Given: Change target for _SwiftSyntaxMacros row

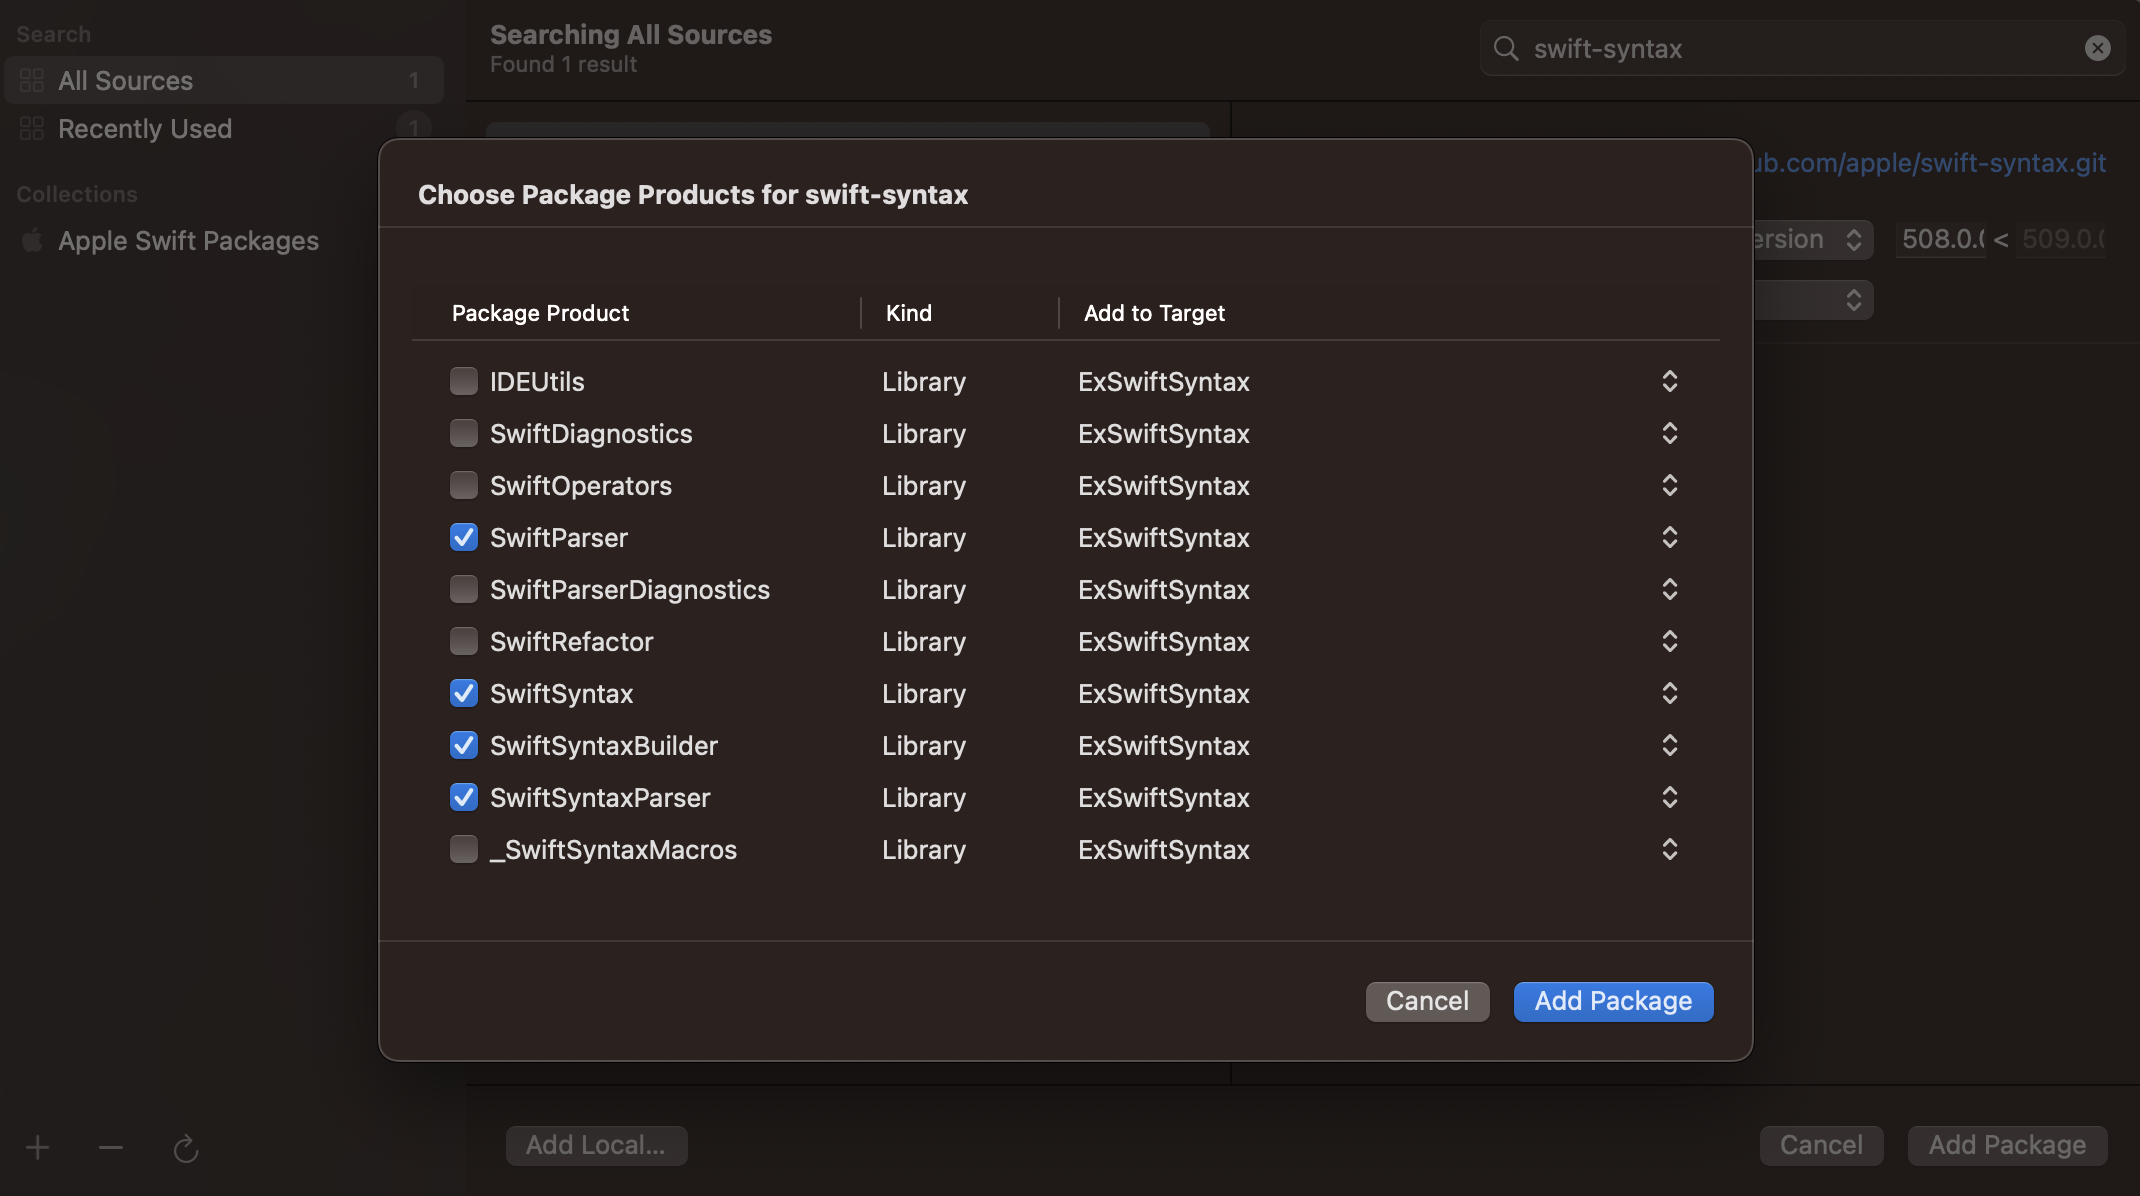Looking at the screenshot, I should 1669,849.
